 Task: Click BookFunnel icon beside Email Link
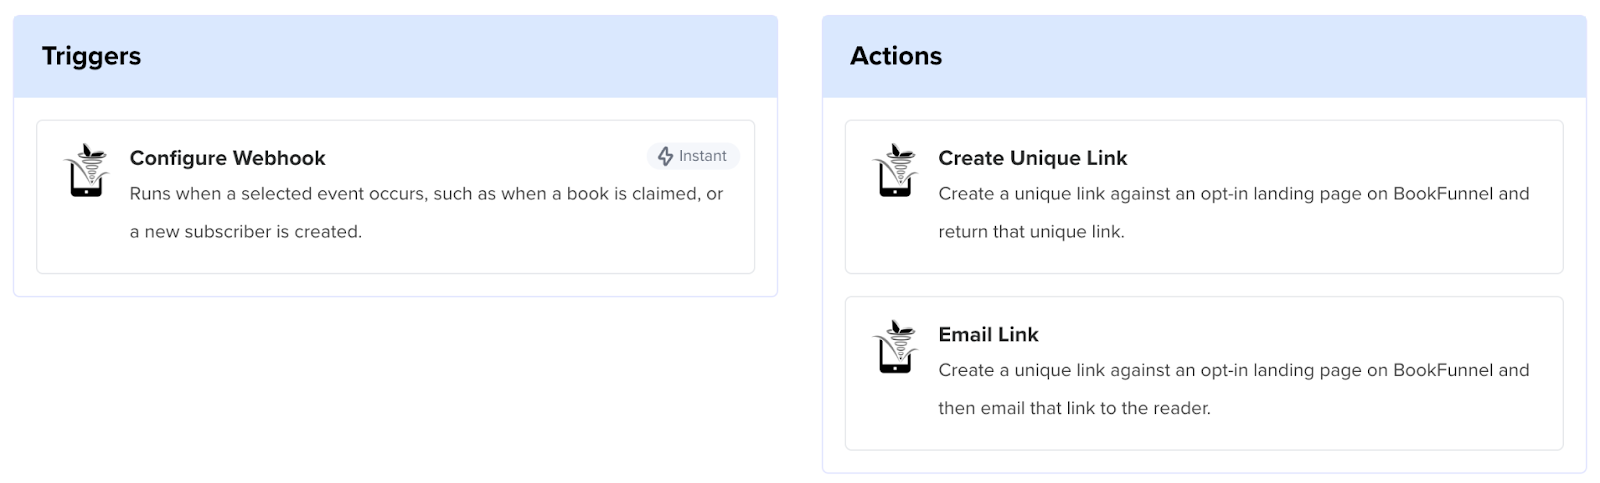[x=895, y=346]
